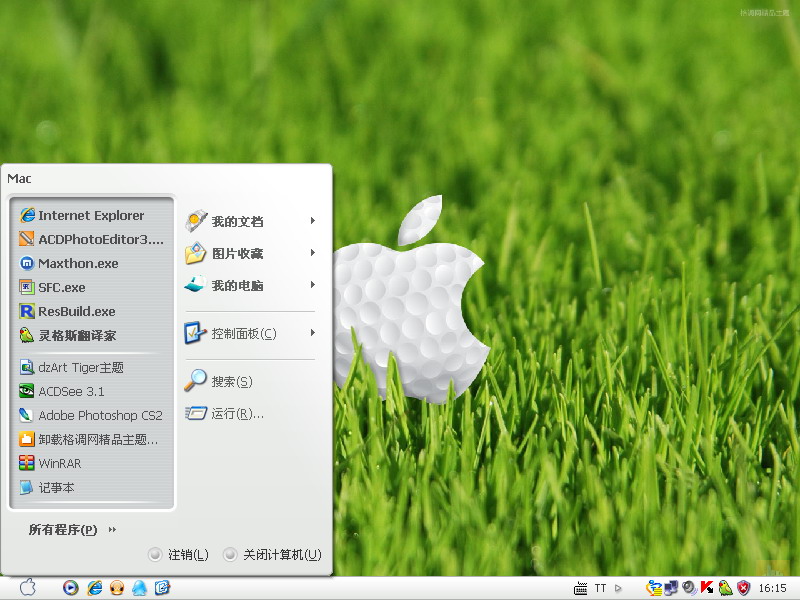
Task: Expand the 图片收藏 submenu arrow
Action: tap(313, 253)
